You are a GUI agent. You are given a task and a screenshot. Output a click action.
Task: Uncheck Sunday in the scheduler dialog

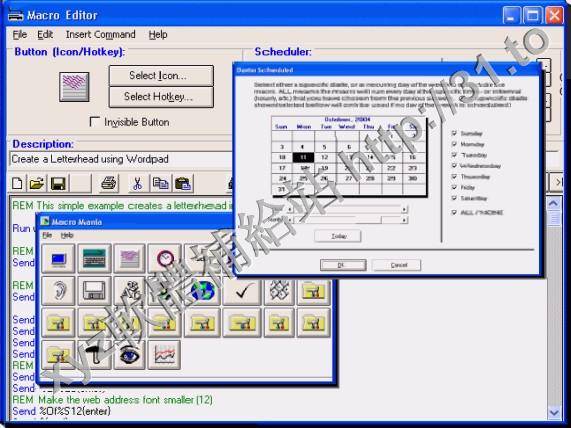click(x=454, y=133)
